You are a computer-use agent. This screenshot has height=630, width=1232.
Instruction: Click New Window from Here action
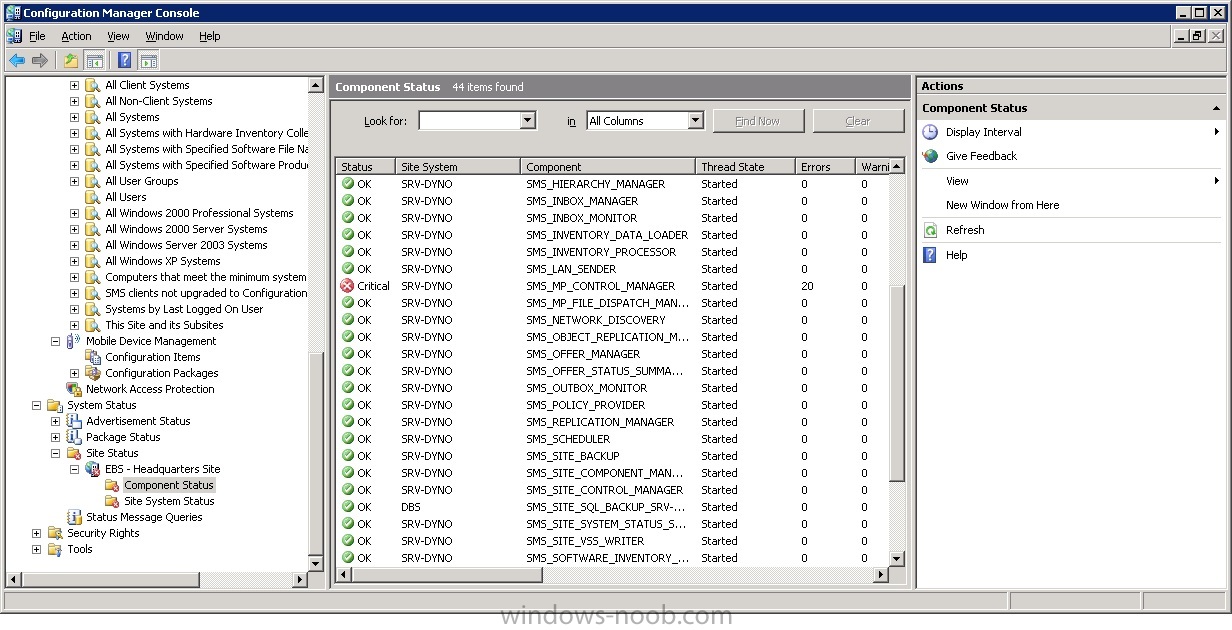point(1002,205)
